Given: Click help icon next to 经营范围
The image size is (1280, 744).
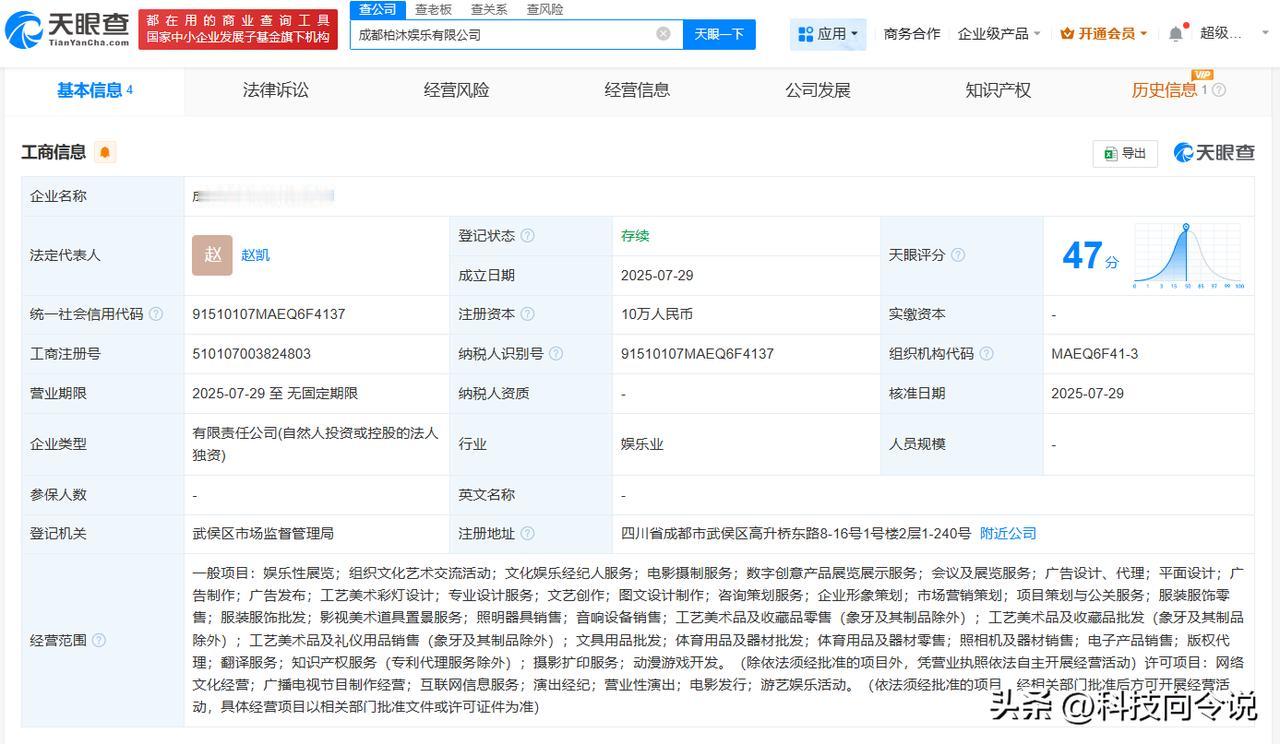Looking at the screenshot, I should click(98, 640).
